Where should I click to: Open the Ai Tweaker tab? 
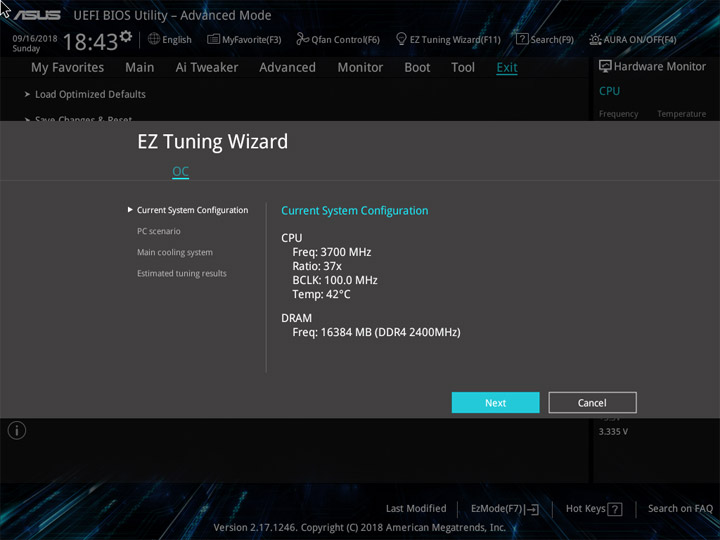pyautogui.click(x=207, y=68)
